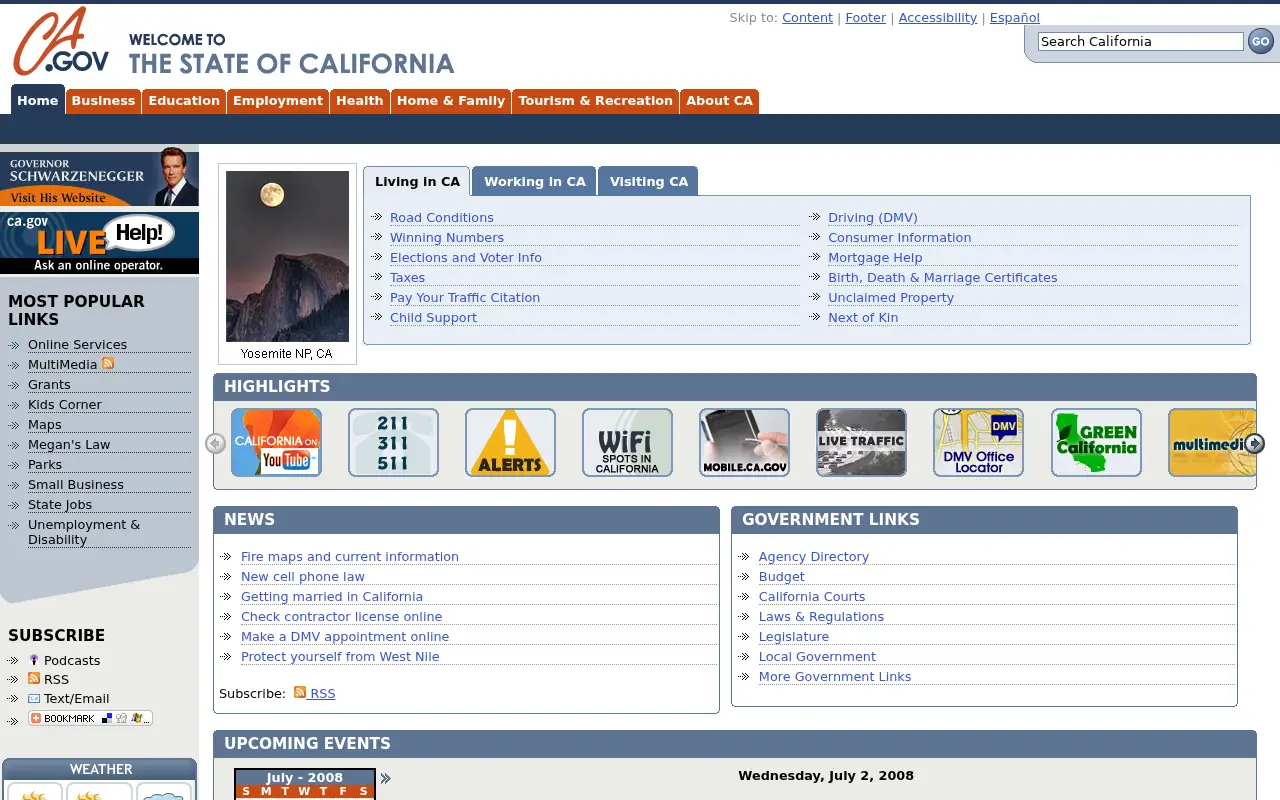Open the Live Traffic highlight icon

pos(861,442)
